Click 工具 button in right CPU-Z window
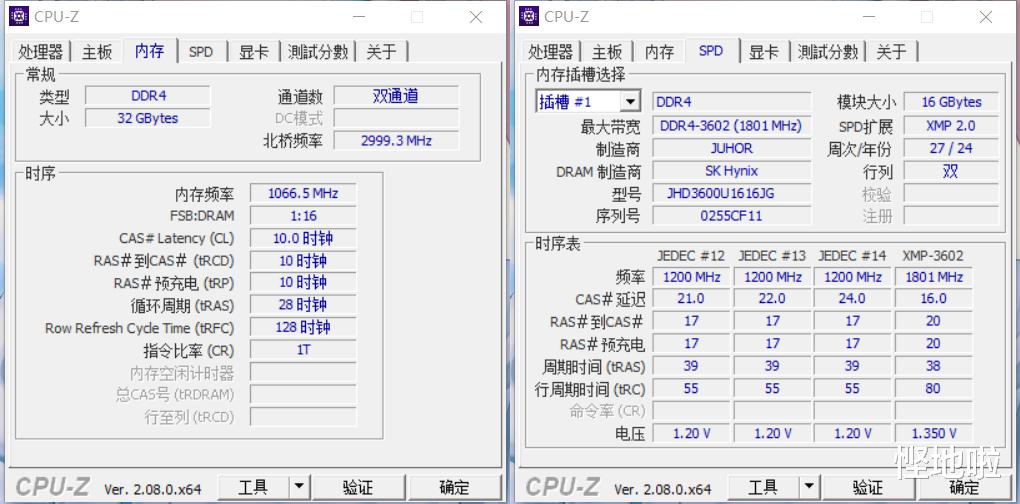This screenshot has width=1020, height=504. pyautogui.click(x=763, y=487)
